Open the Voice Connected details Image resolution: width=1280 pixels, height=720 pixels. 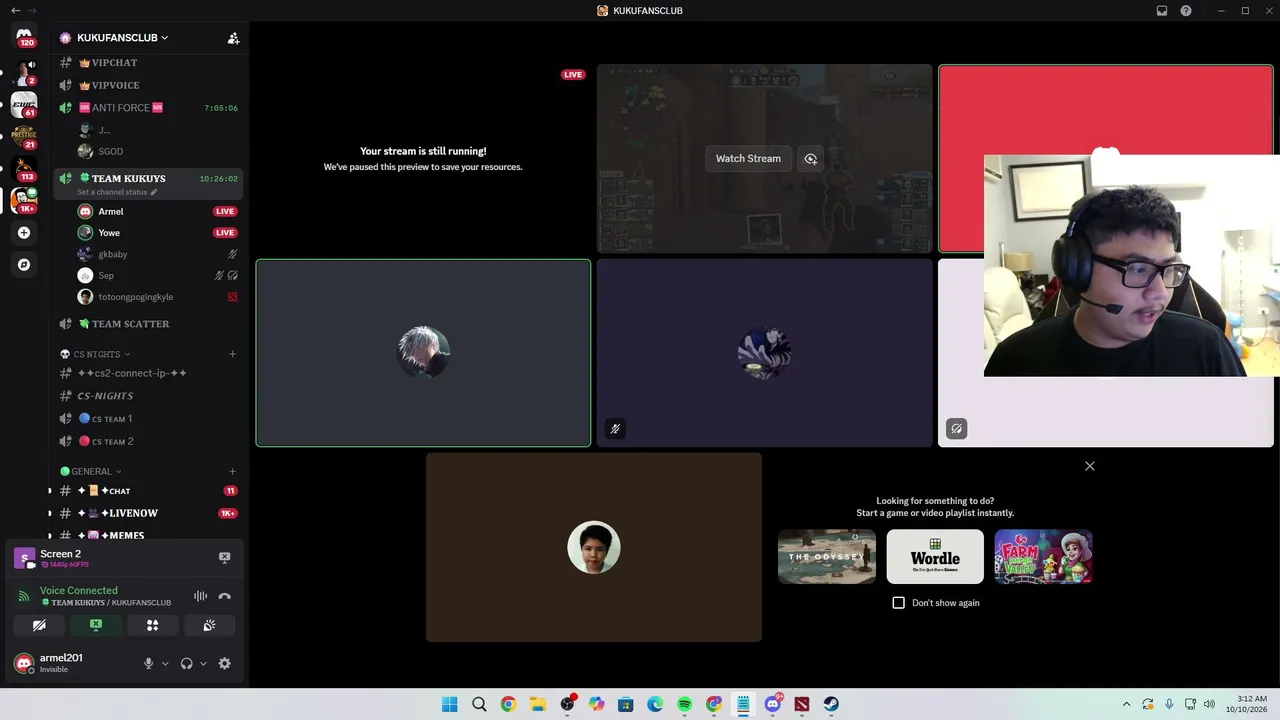point(79,591)
